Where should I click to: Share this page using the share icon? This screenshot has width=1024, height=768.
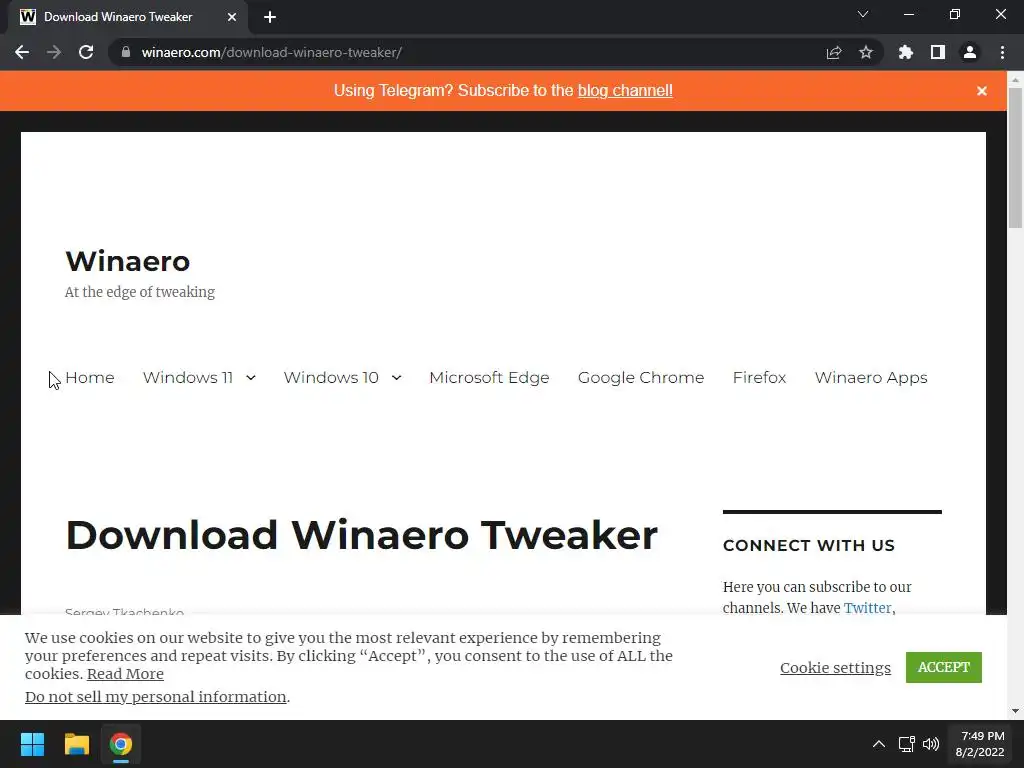tap(834, 52)
